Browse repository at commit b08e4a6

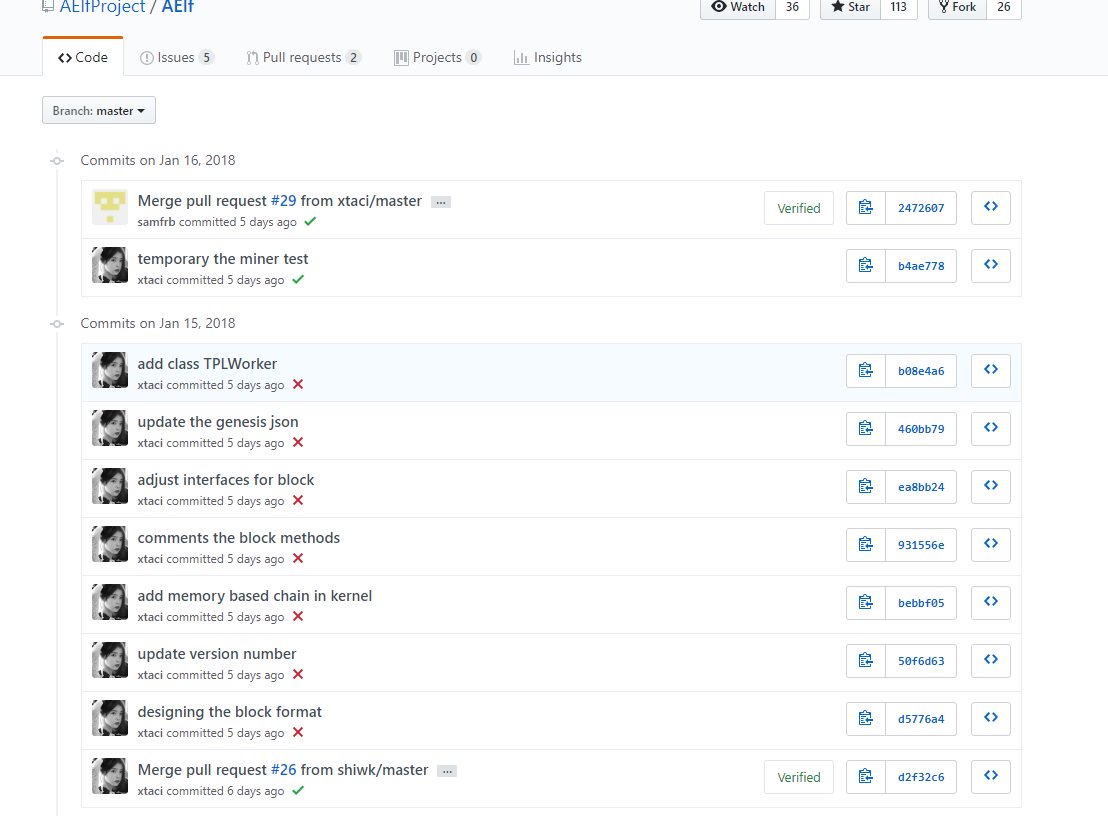coord(991,371)
